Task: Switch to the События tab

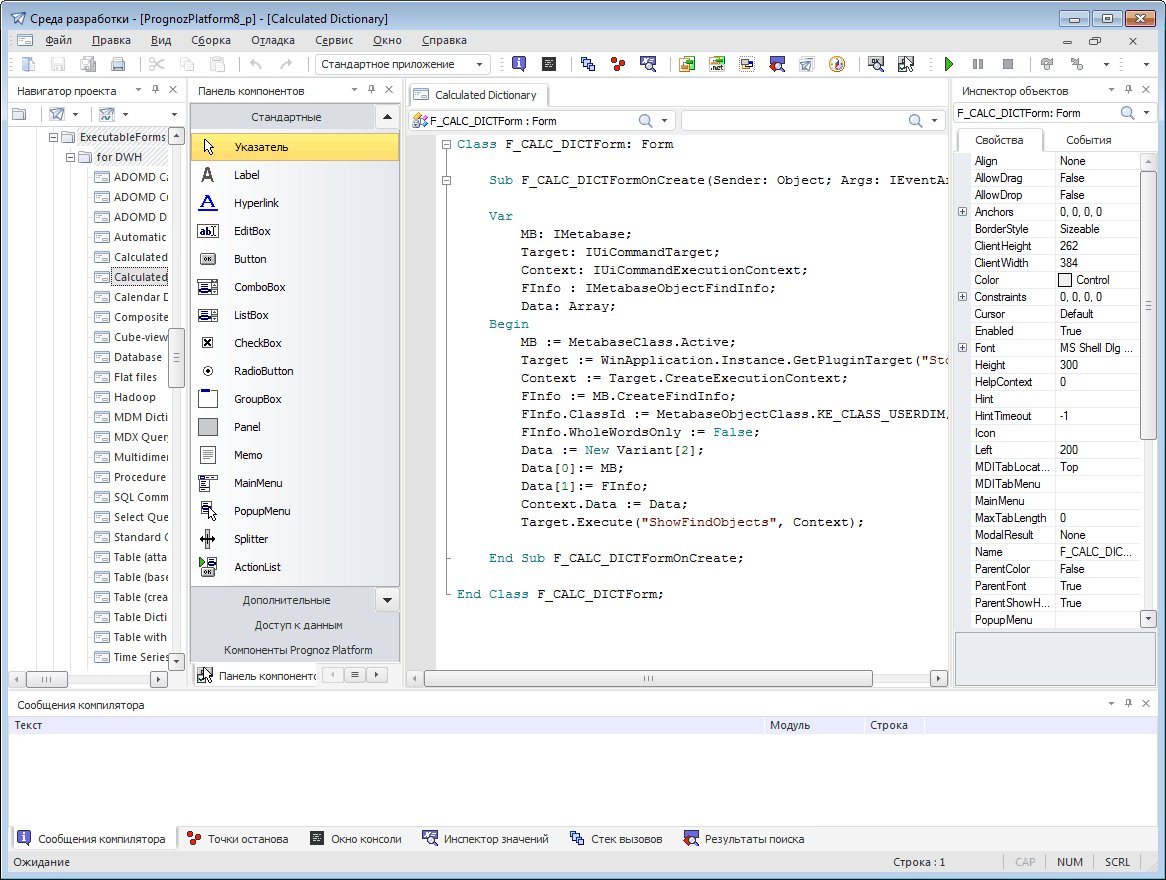Action: coord(1088,140)
